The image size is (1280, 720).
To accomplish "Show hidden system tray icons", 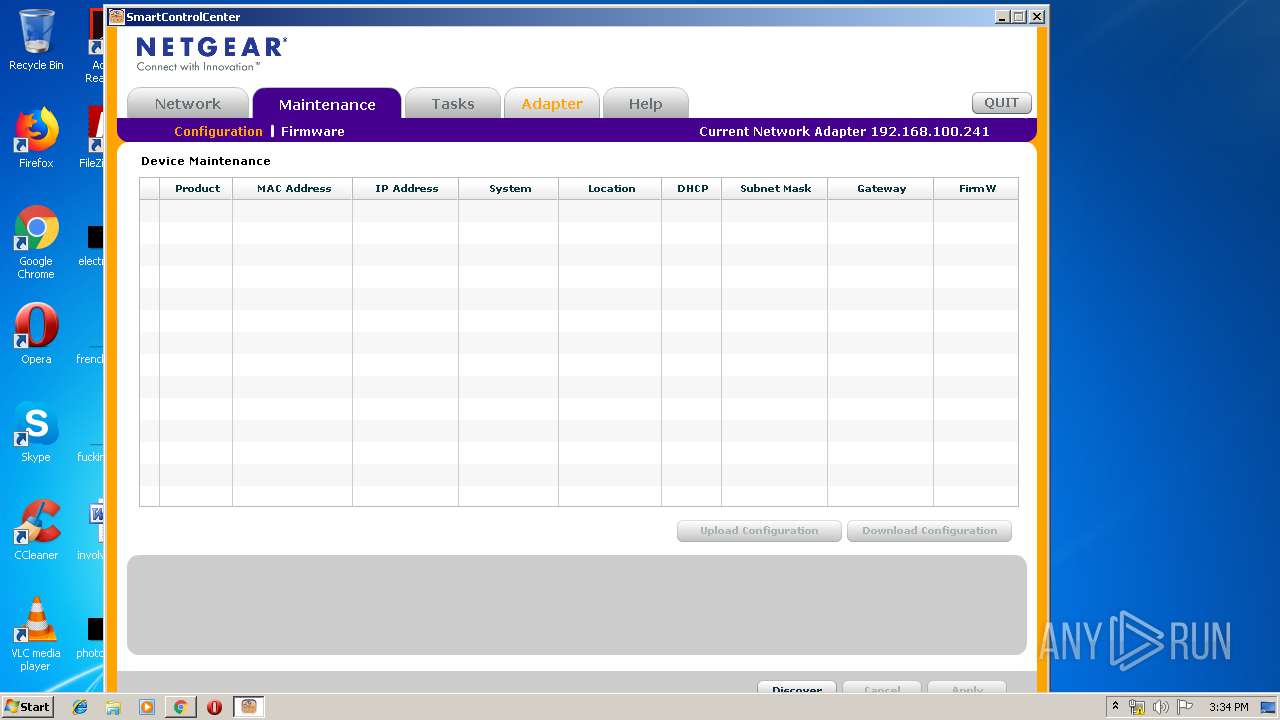I will click(x=1115, y=707).
